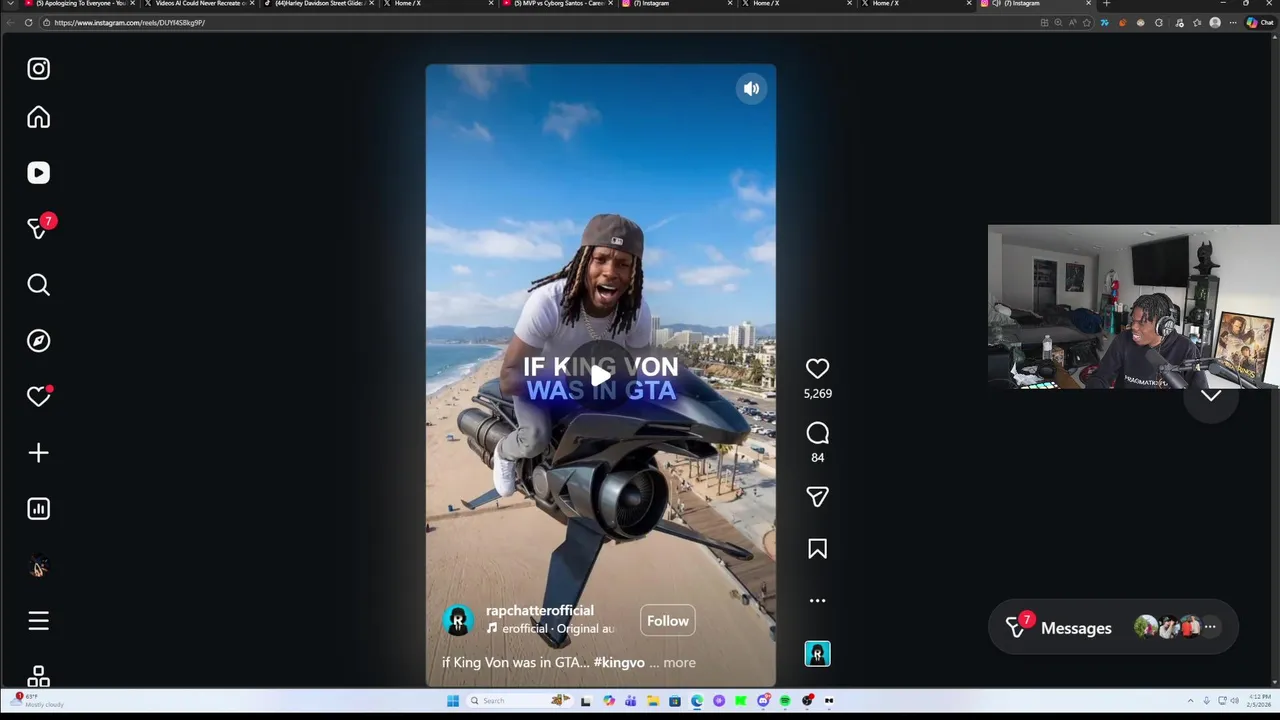
Task: Open Microsoft Store from taskbar
Action: point(675,701)
